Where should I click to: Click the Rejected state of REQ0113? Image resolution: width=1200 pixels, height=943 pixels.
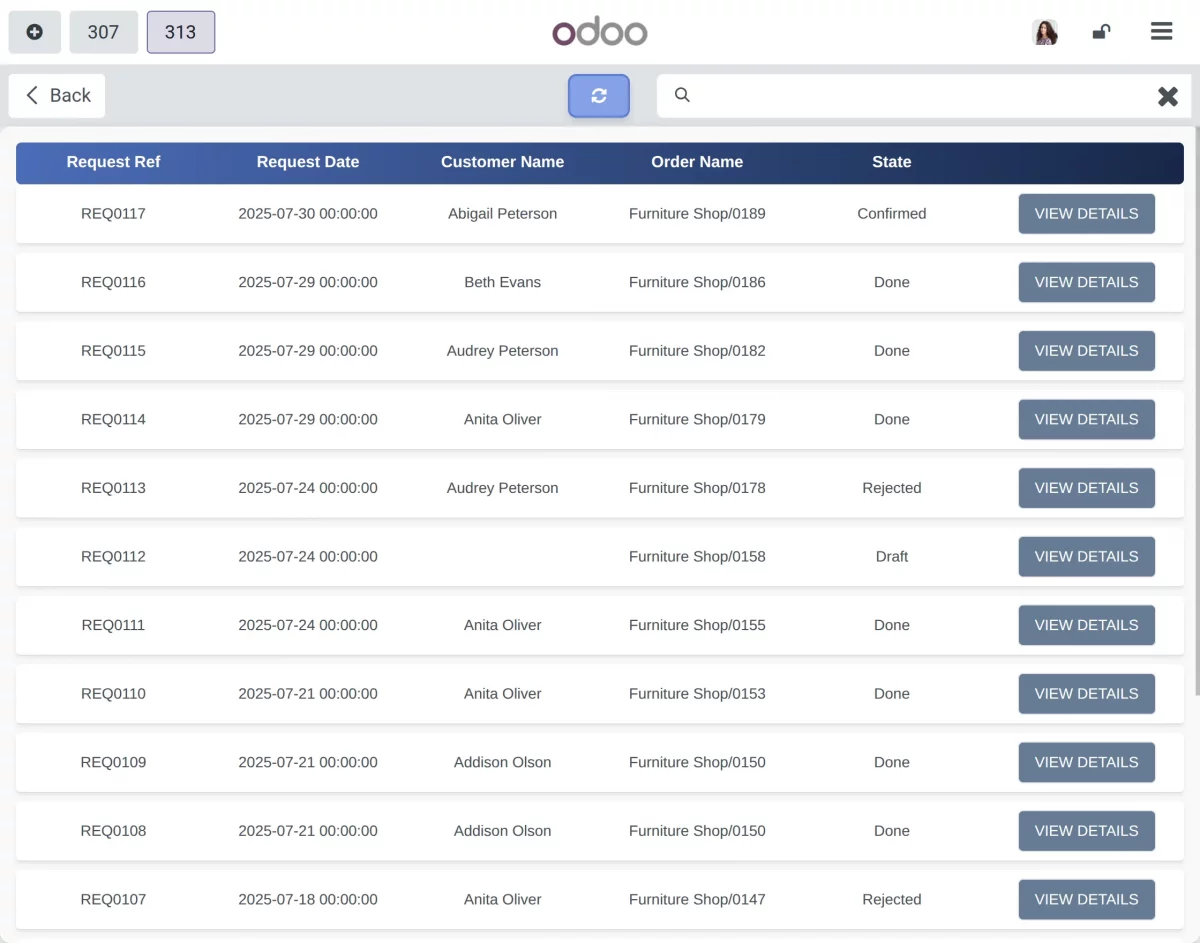click(892, 488)
